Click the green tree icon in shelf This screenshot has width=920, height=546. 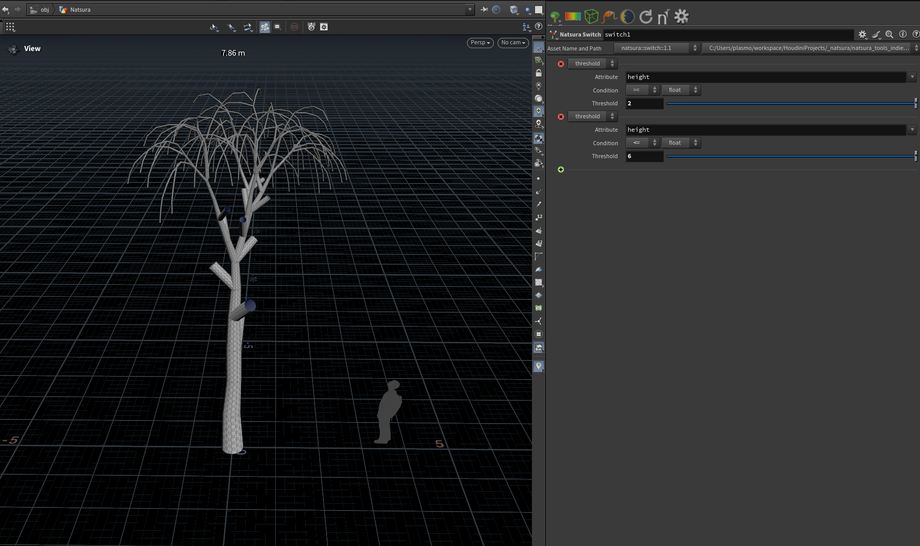tap(556, 17)
